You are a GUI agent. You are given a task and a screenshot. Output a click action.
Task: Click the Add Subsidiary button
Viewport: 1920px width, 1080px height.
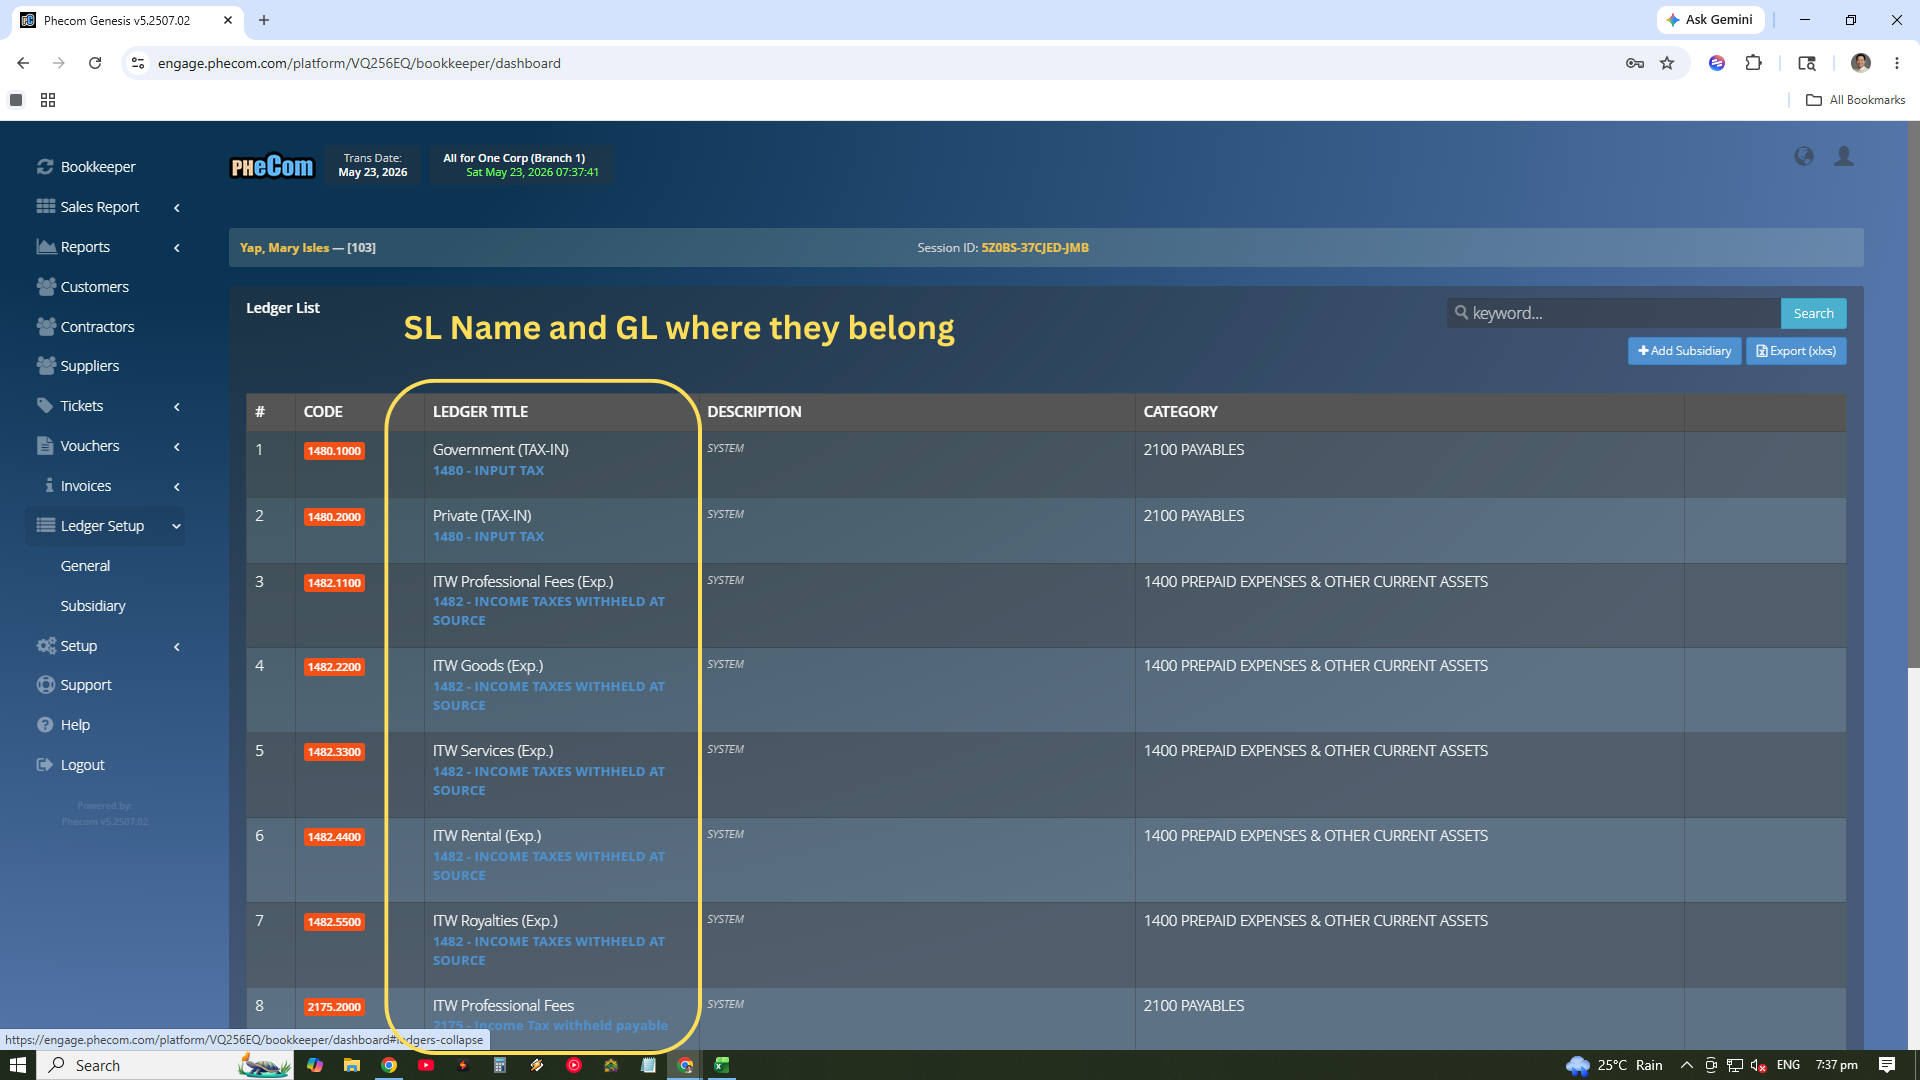tap(1684, 351)
